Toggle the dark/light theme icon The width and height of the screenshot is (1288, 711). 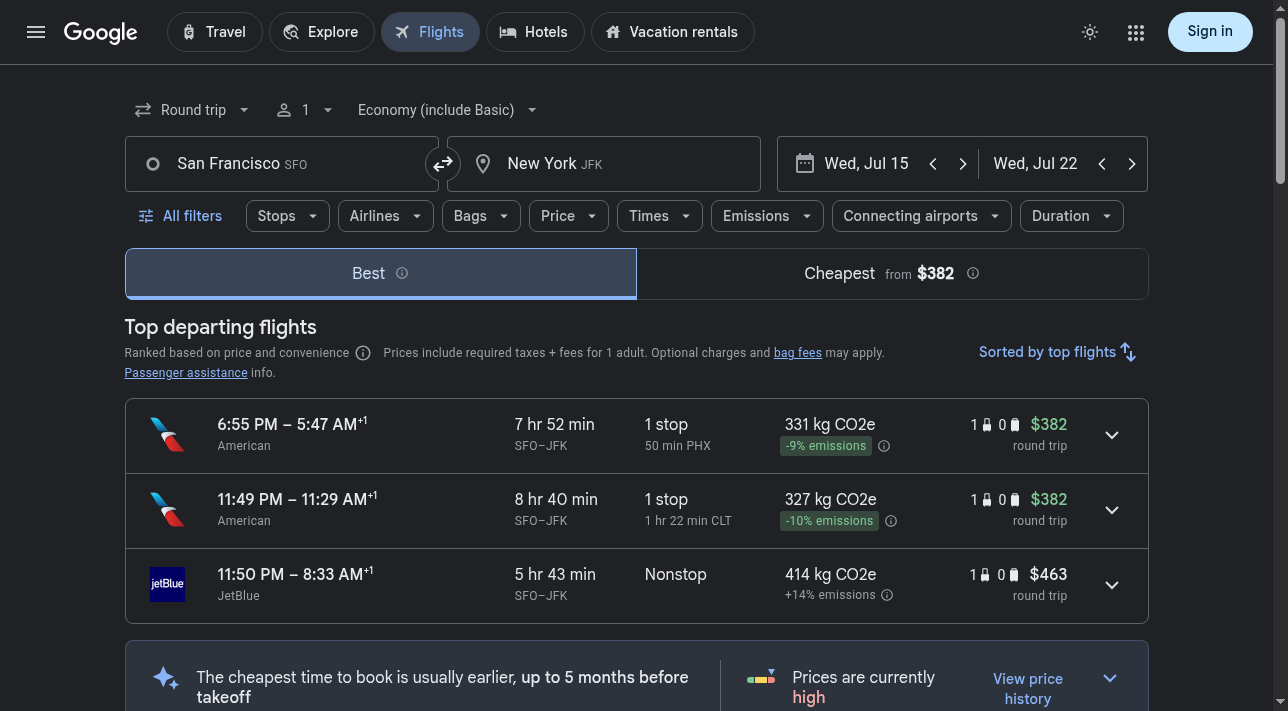click(x=1090, y=32)
